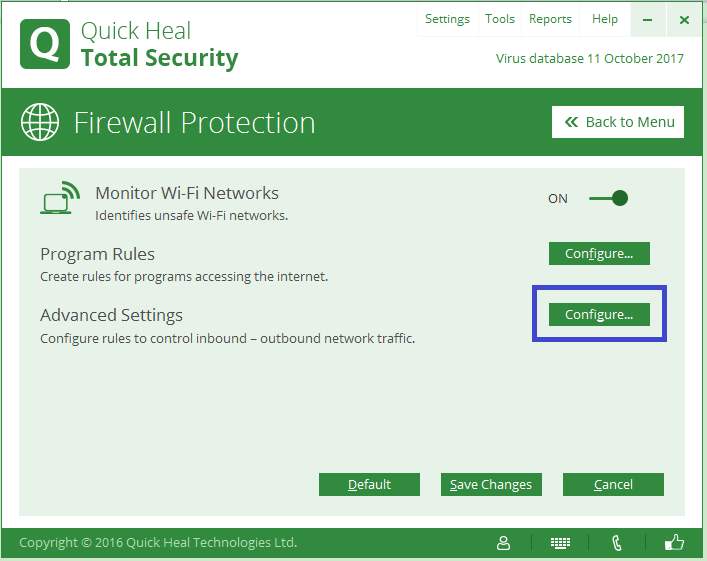Restore settings with Default button
707x561 pixels.
coord(369,485)
